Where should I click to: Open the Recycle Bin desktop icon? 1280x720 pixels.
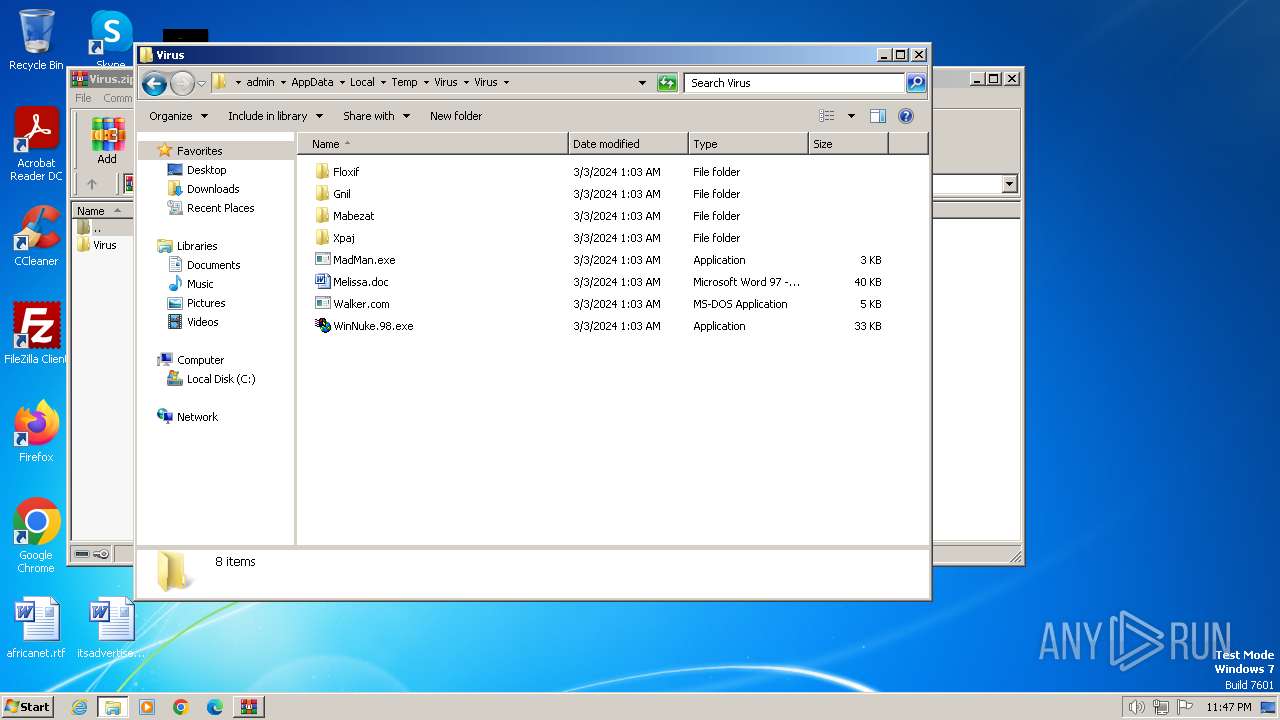click(36, 40)
